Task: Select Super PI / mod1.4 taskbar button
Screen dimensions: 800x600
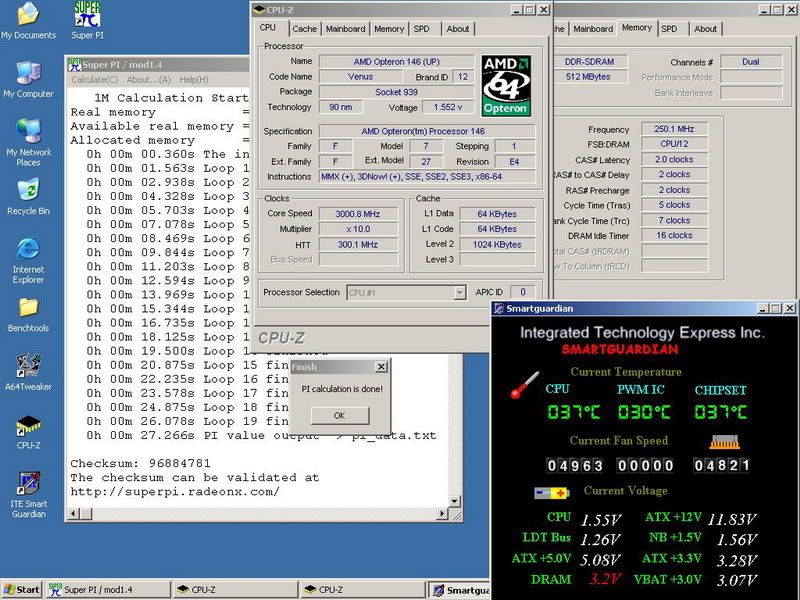Action: coord(106,590)
